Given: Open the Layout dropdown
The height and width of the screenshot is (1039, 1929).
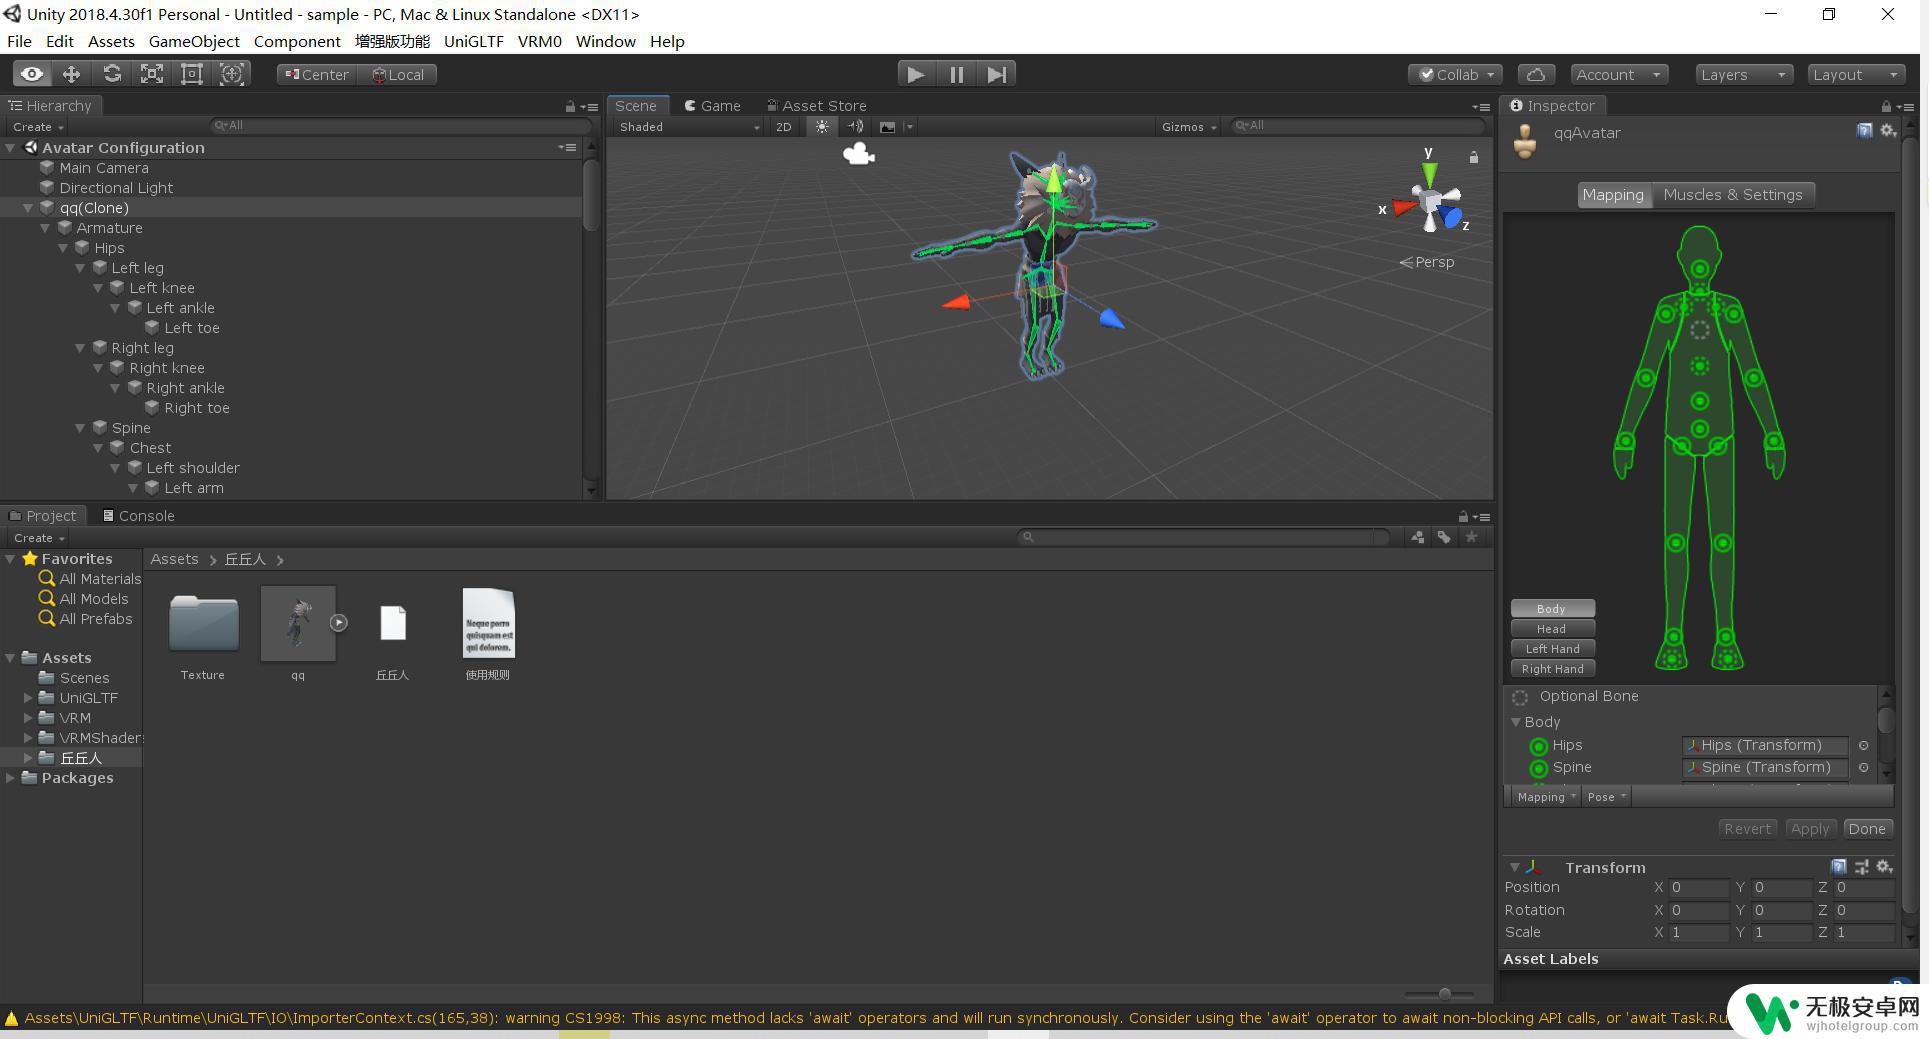Looking at the screenshot, I should tap(1856, 75).
